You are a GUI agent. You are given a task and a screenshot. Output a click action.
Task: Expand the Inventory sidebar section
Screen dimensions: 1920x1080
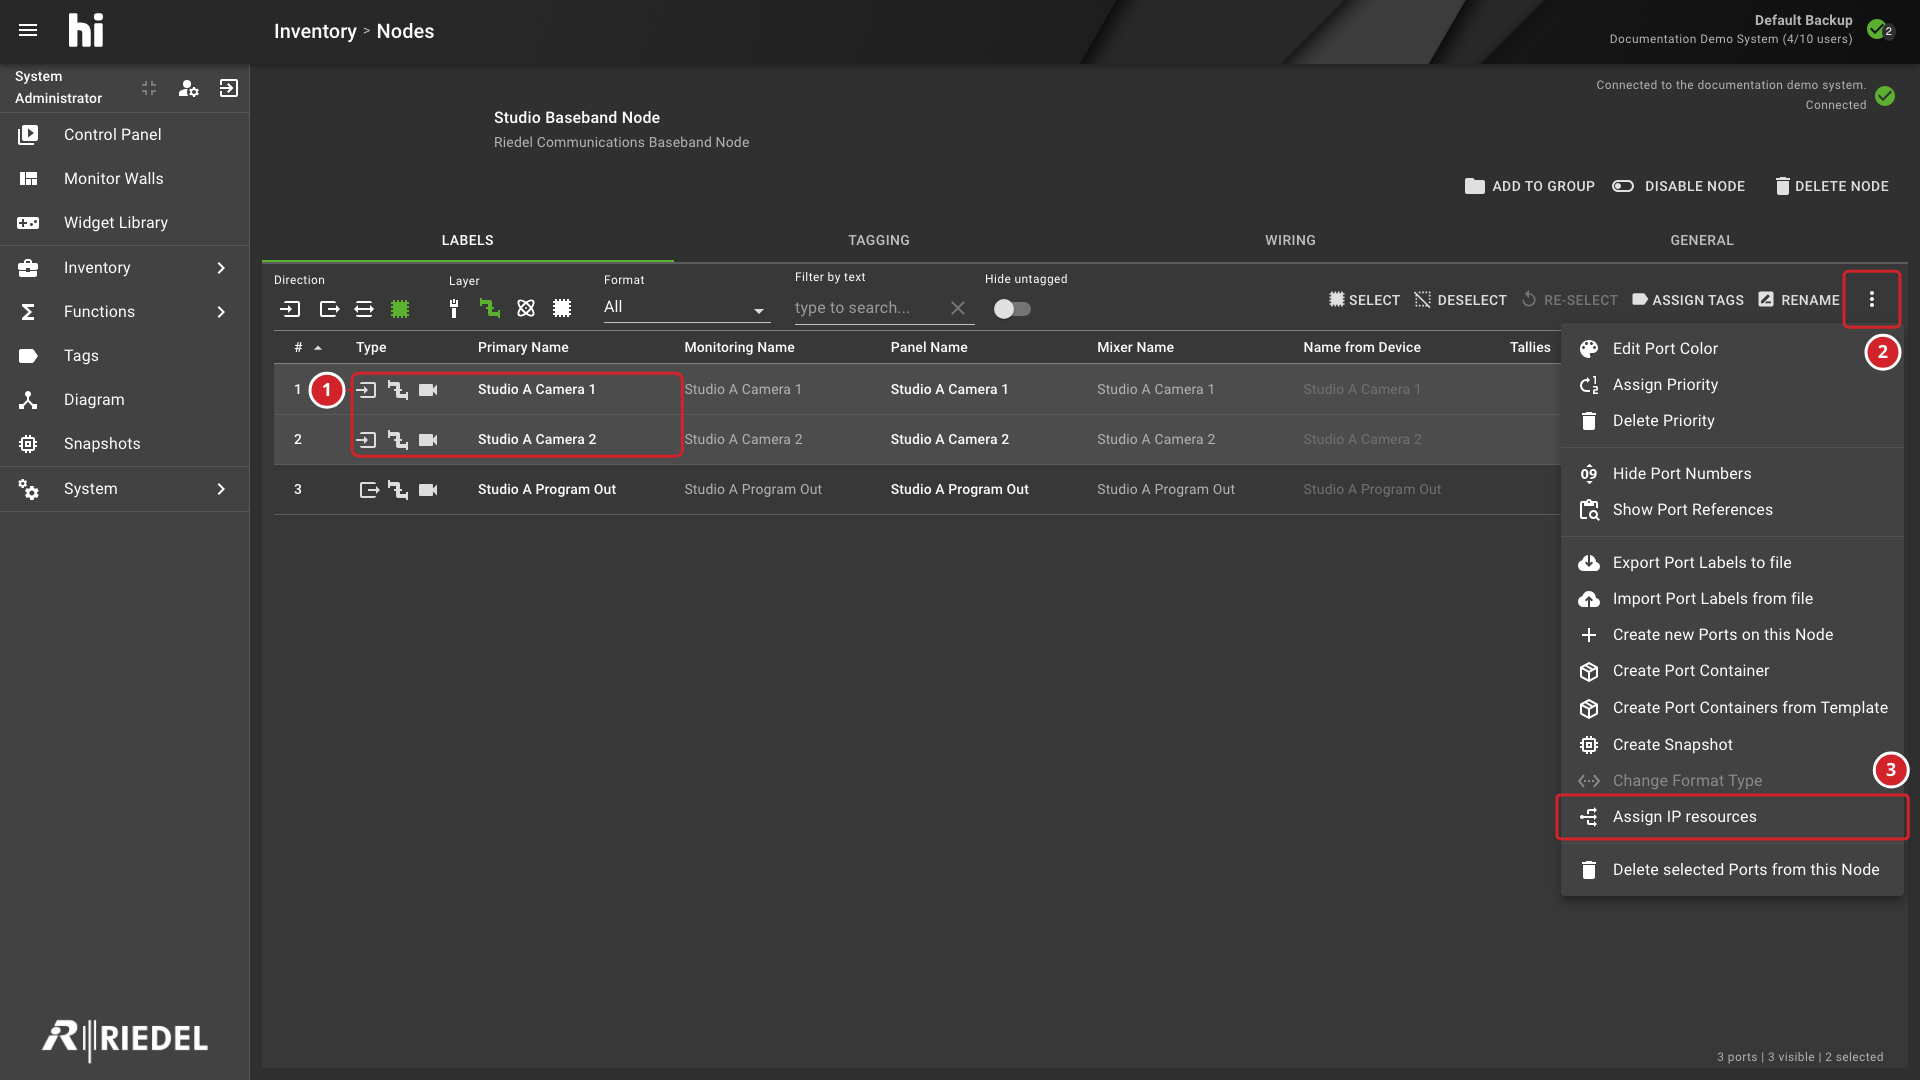(x=125, y=268)
